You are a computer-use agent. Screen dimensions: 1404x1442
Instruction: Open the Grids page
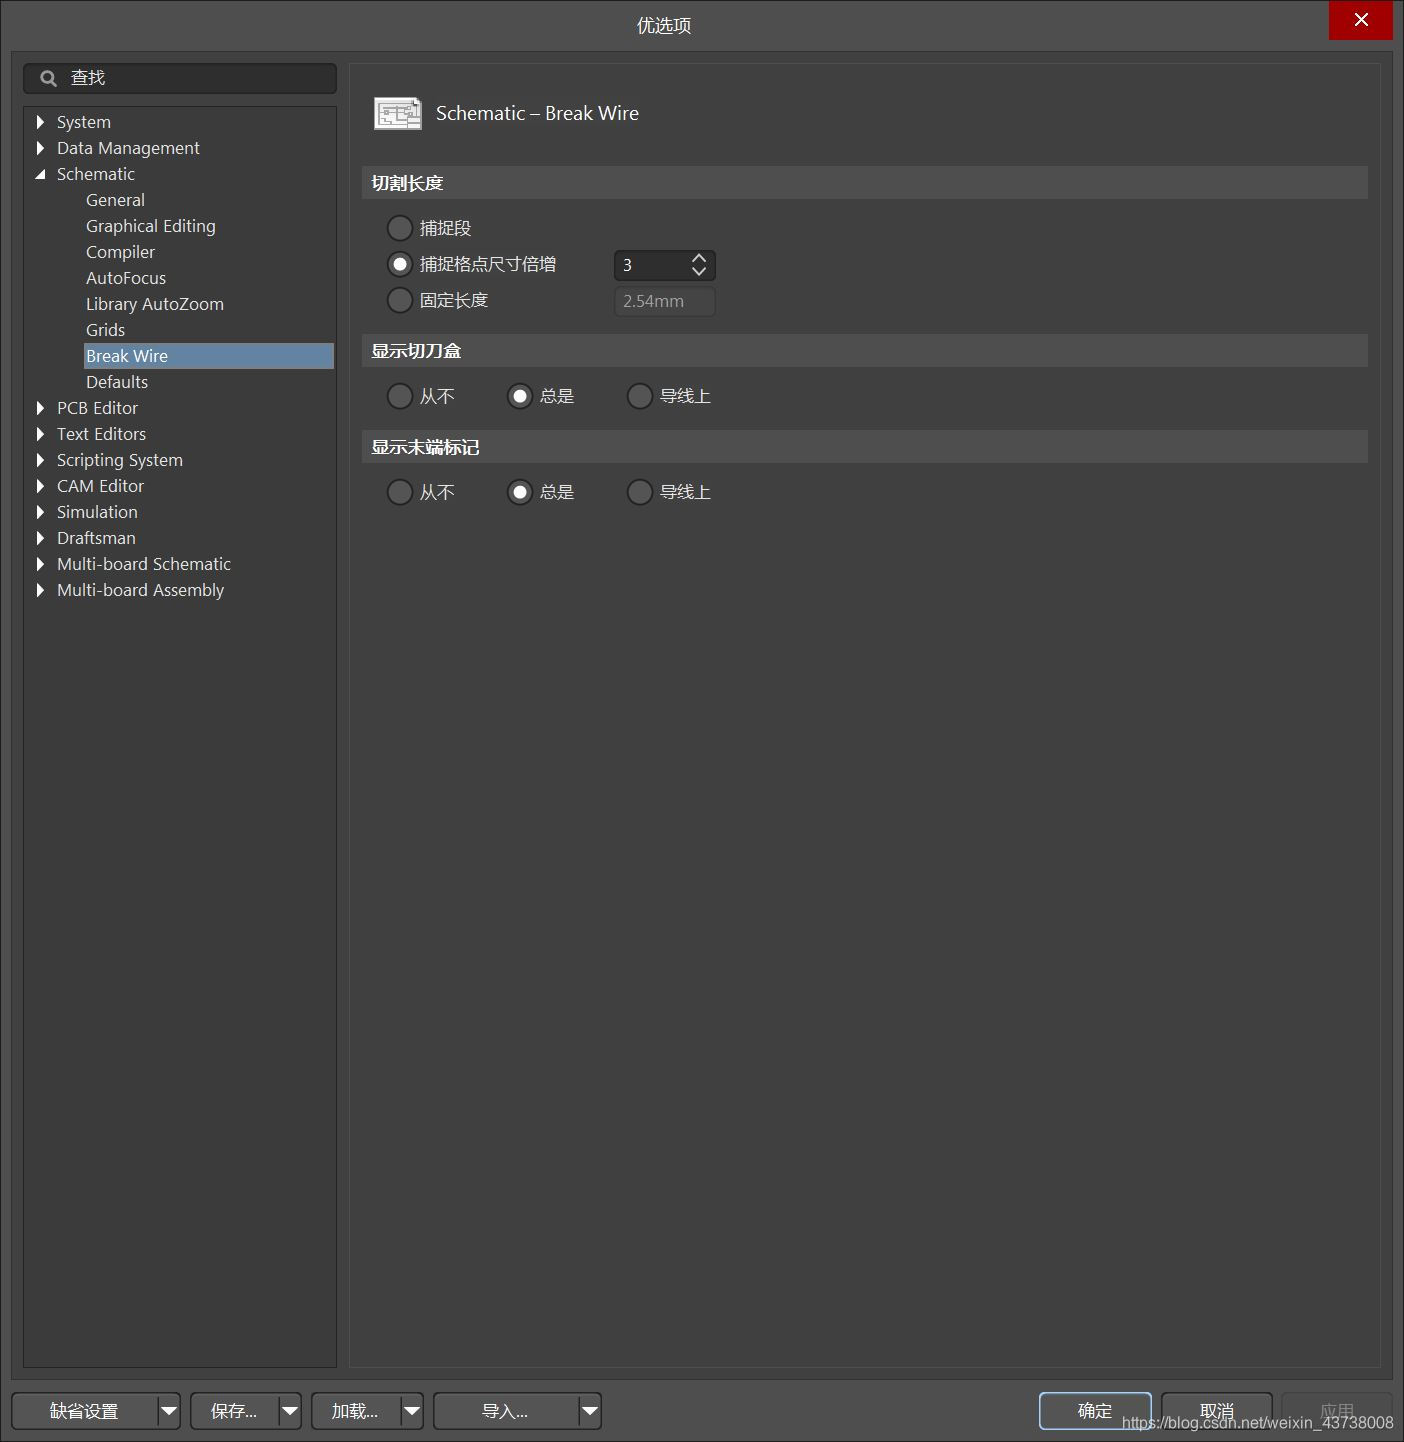tap(105, 330)
